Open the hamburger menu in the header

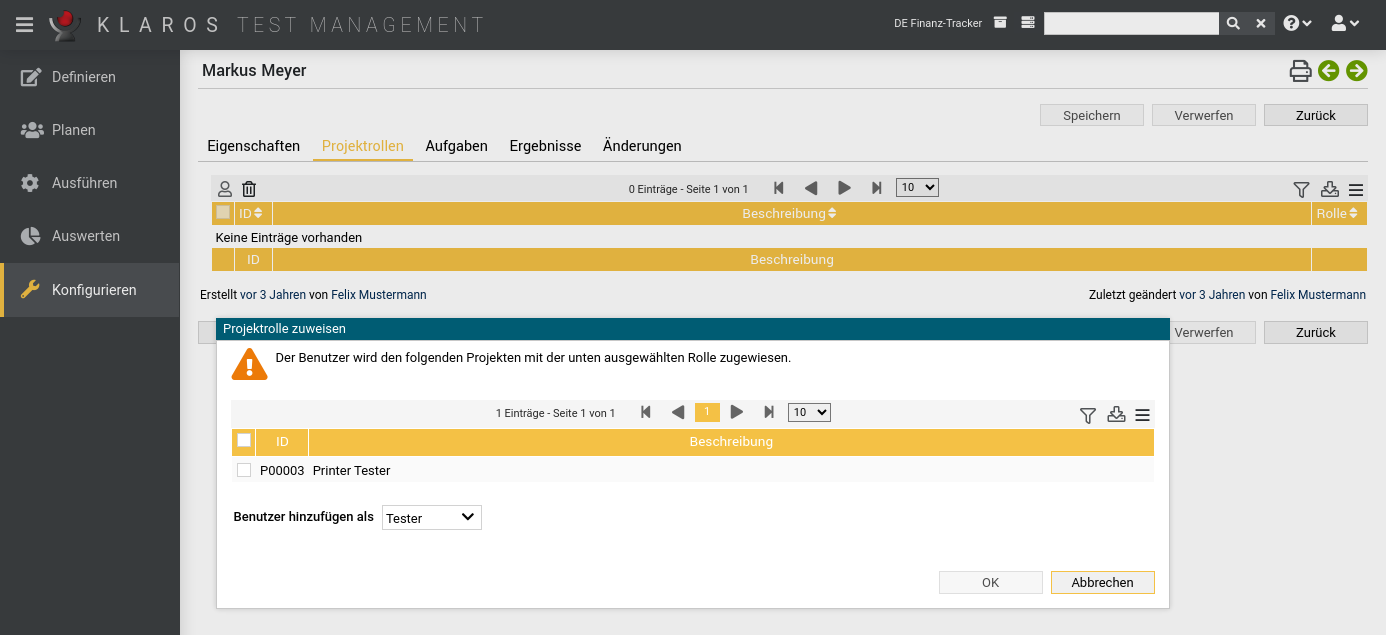pos(24,24)
